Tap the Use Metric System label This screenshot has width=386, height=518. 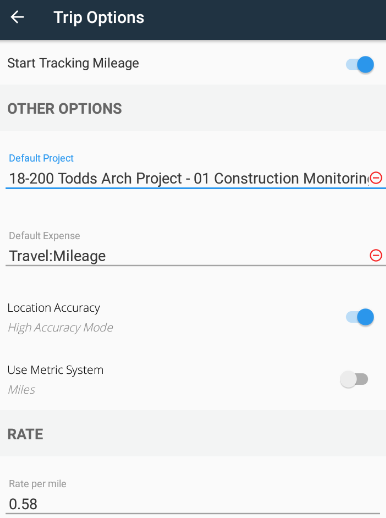[55, 370]
